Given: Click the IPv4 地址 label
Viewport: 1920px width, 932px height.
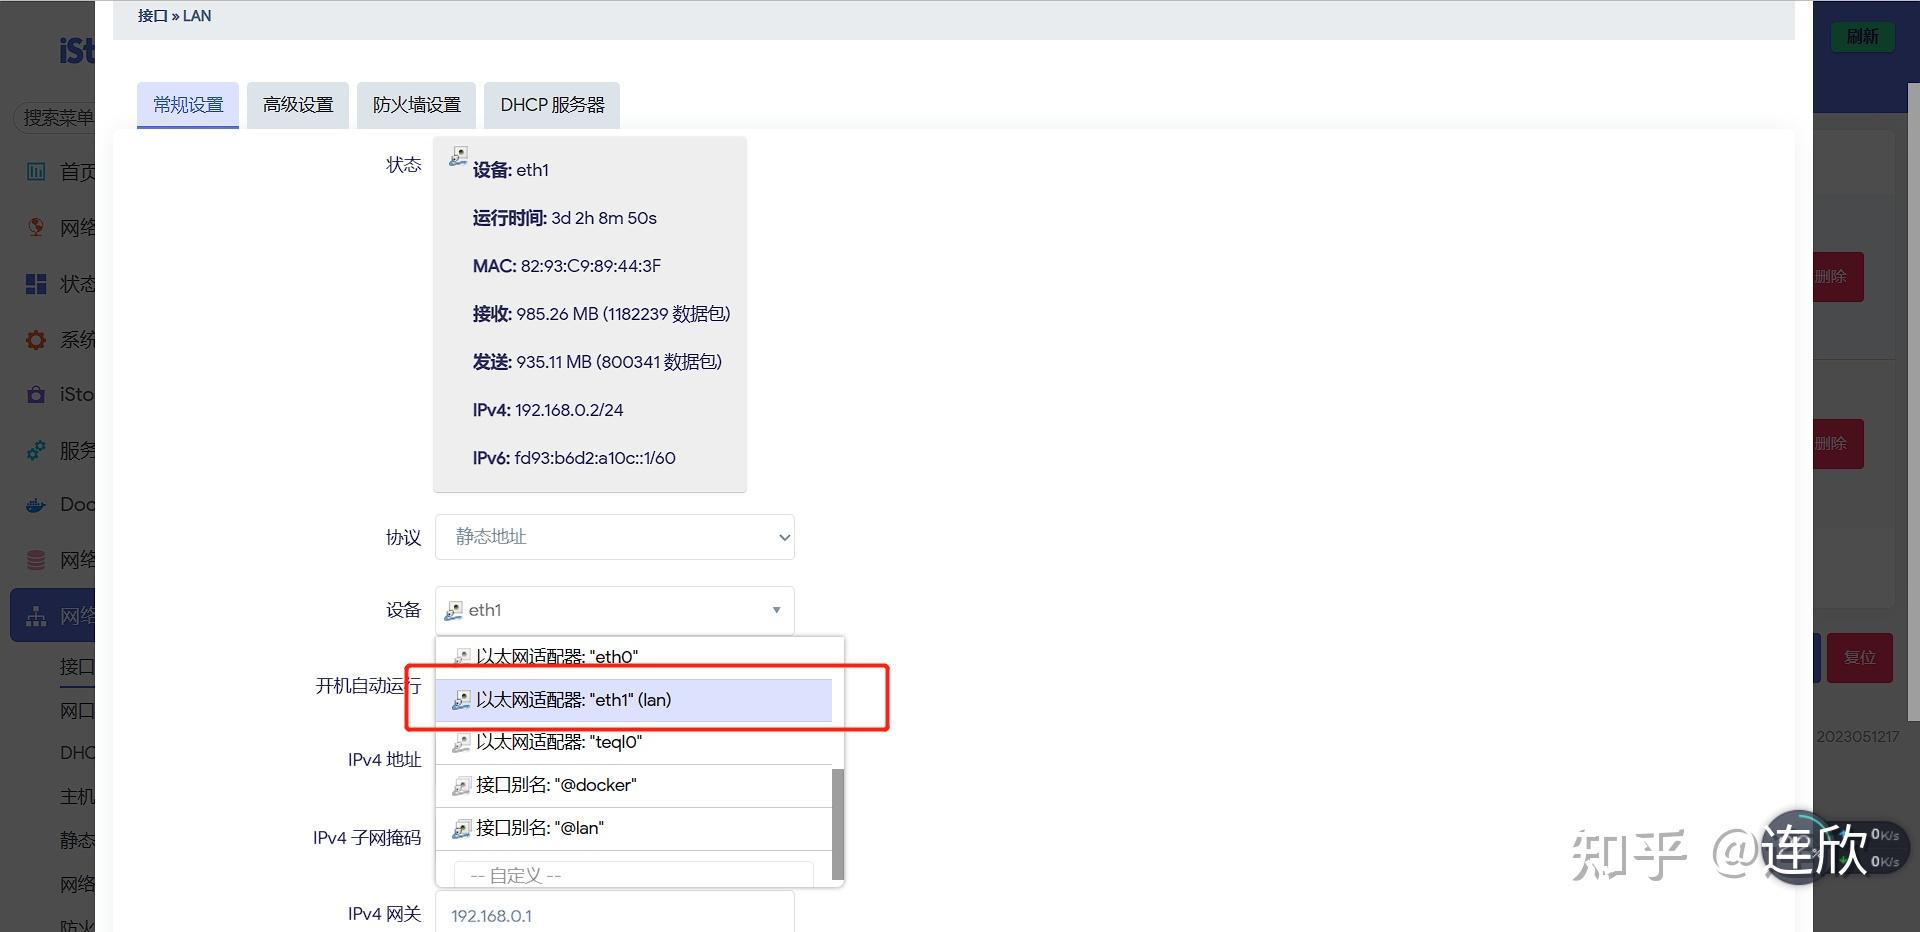Looking at the screenshot, I should coord(385,760).
